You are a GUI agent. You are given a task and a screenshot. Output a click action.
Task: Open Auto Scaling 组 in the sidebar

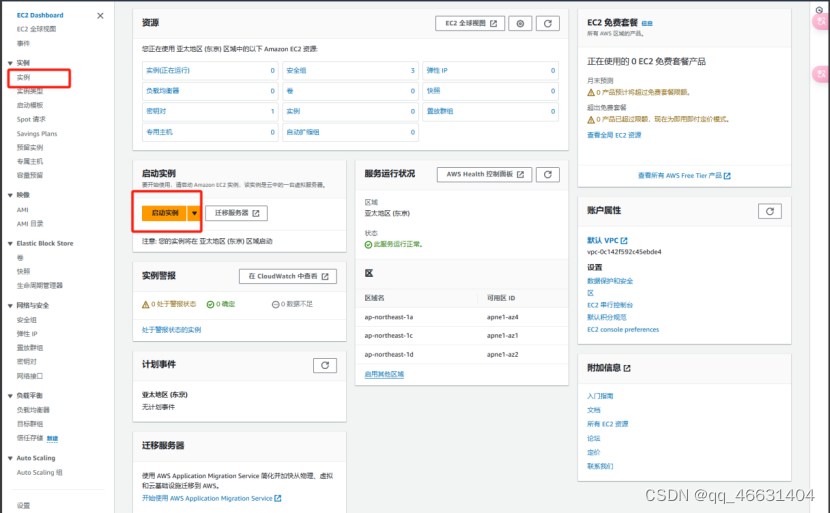pos(40,473)
